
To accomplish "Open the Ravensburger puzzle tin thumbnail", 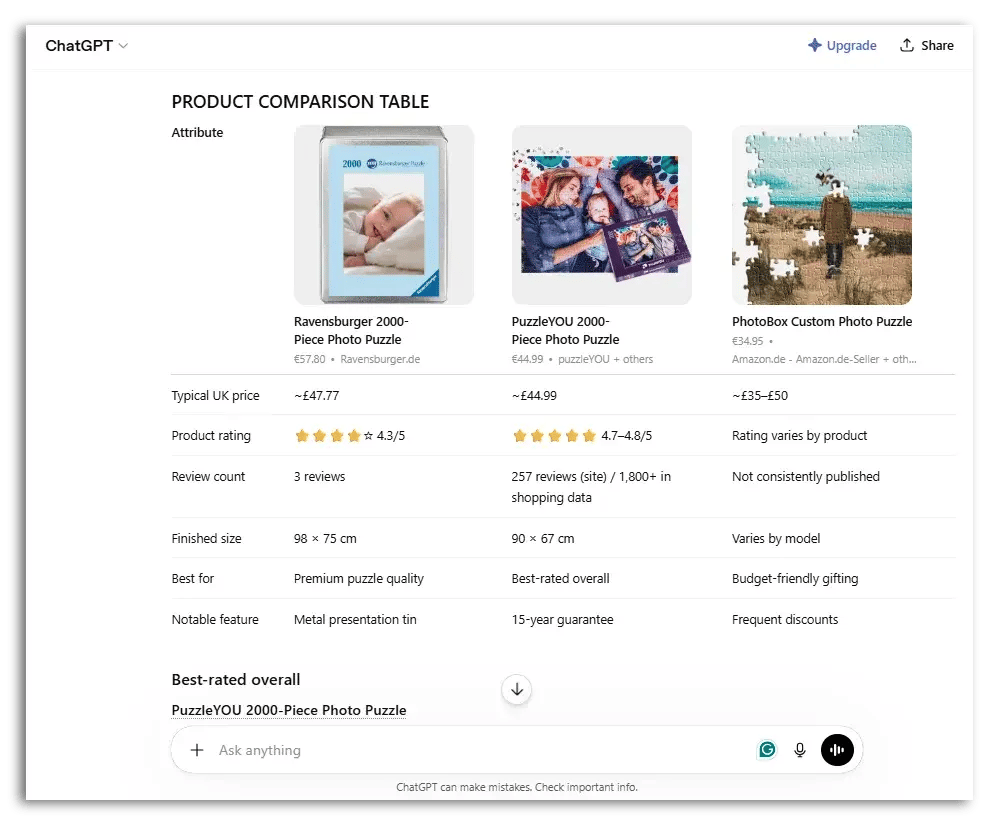I will click(384, 215).
